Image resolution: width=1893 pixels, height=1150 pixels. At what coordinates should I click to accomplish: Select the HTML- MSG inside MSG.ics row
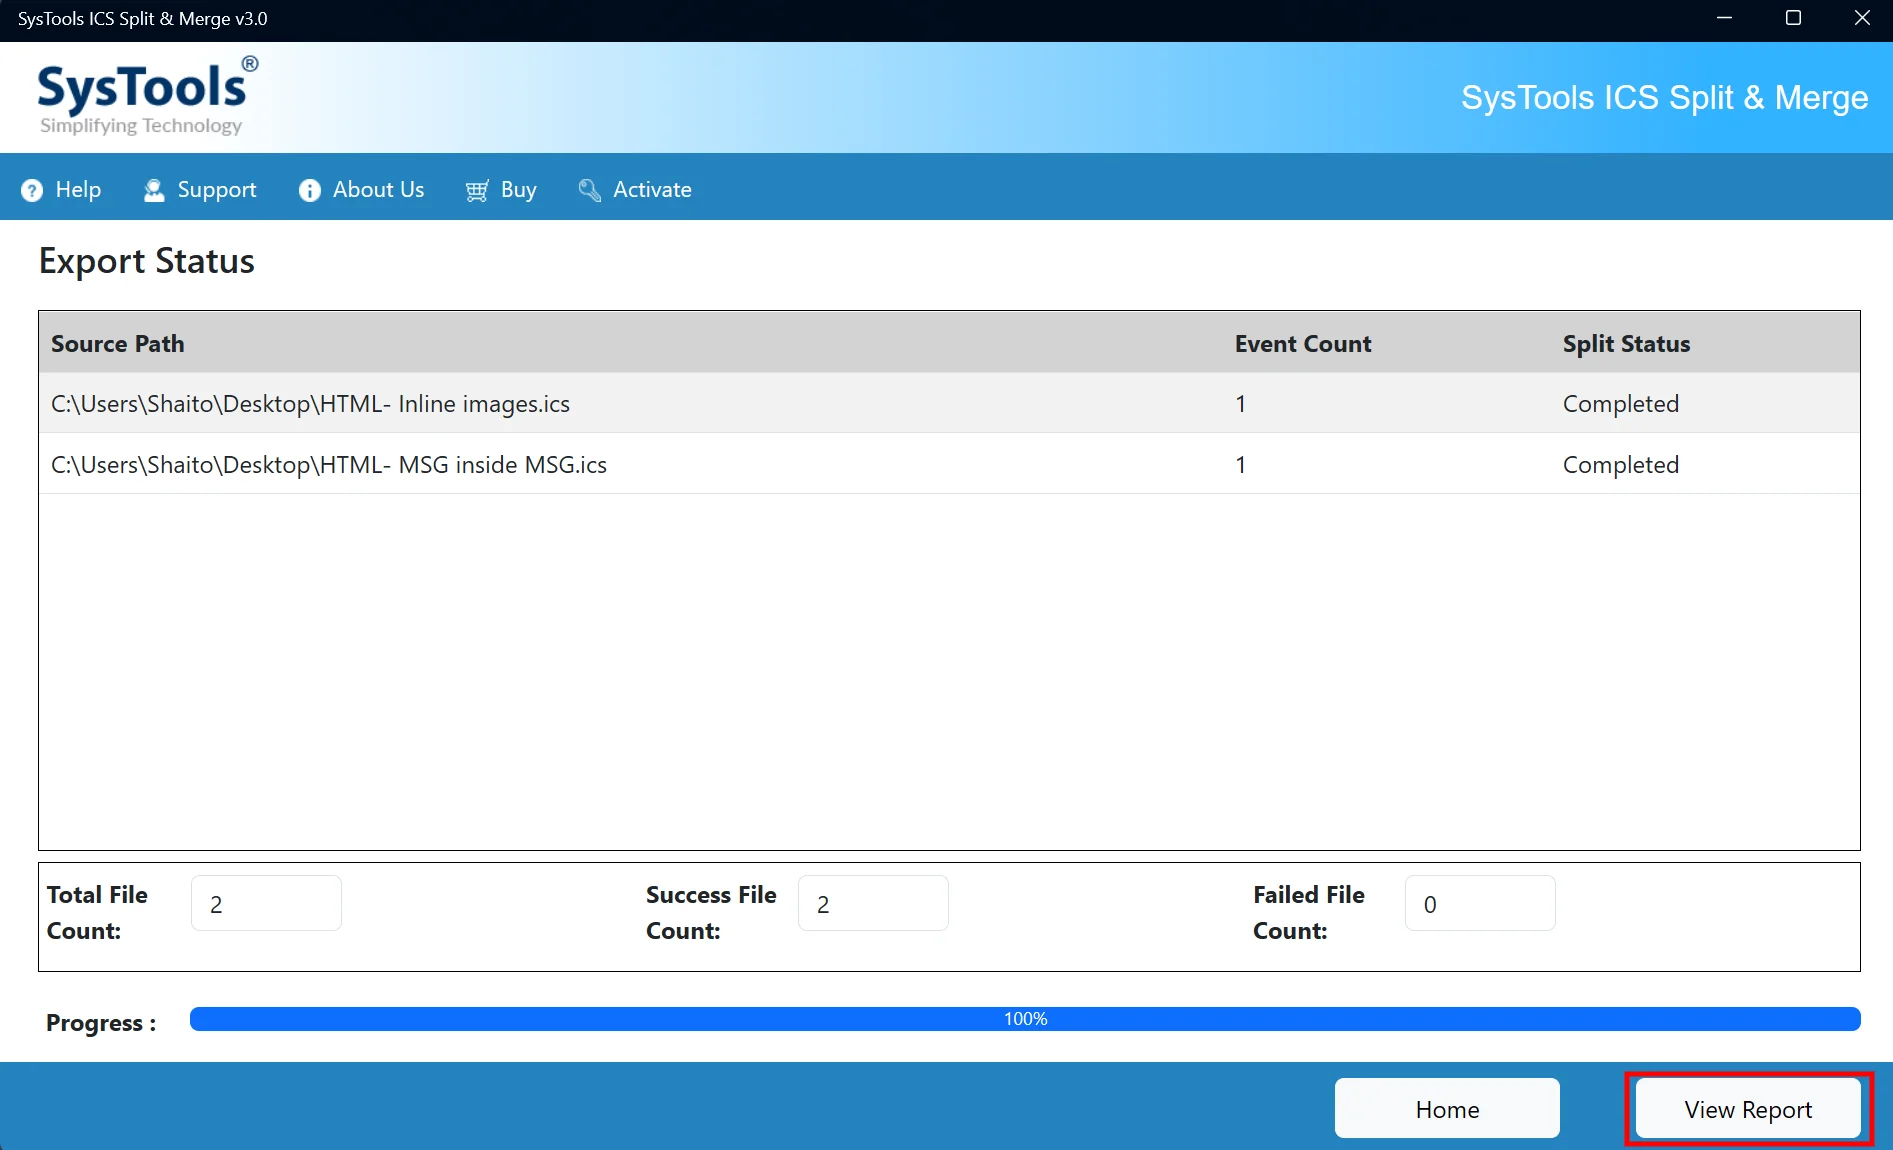[949, 464]
